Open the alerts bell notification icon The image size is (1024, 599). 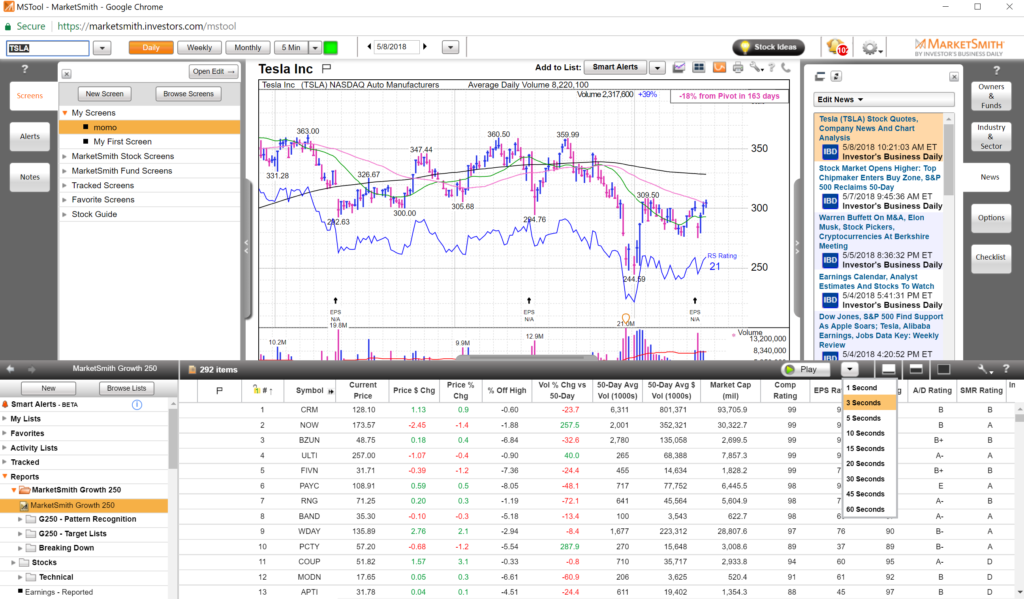point(837,47)
